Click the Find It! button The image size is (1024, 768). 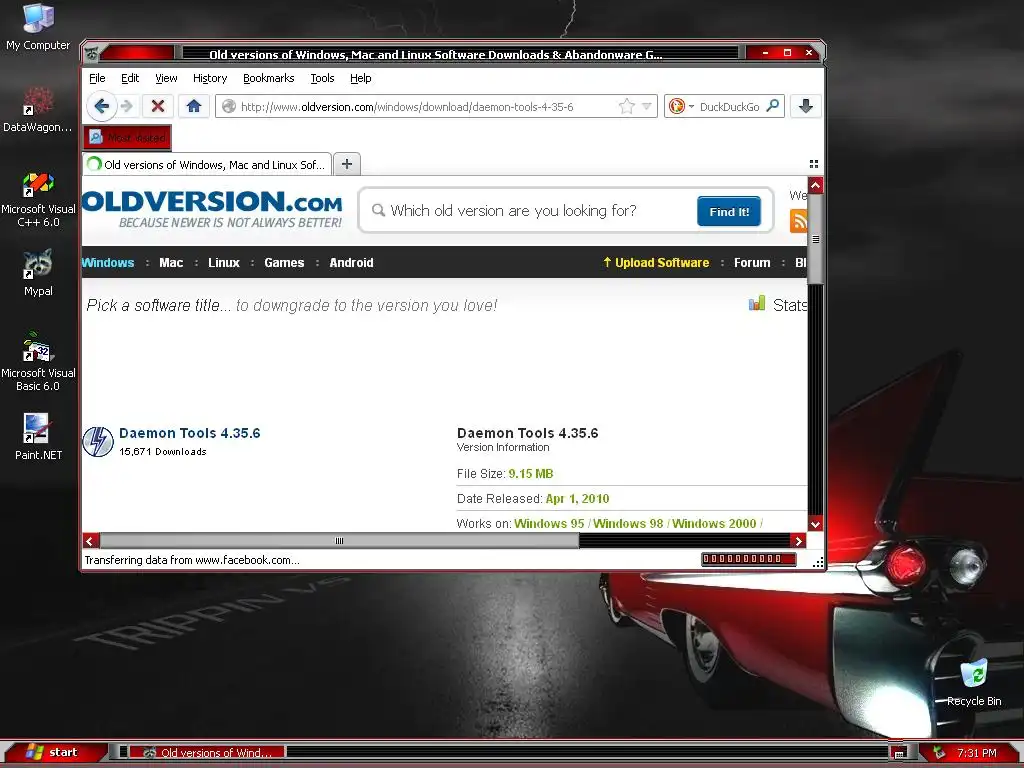[729, 212]
